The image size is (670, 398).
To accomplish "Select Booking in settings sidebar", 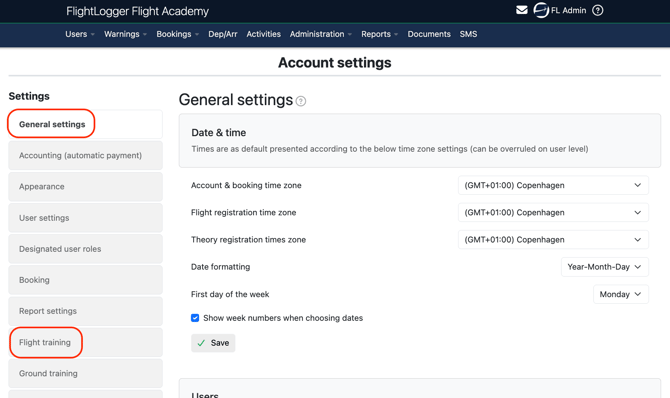I will tap(85, 280).
